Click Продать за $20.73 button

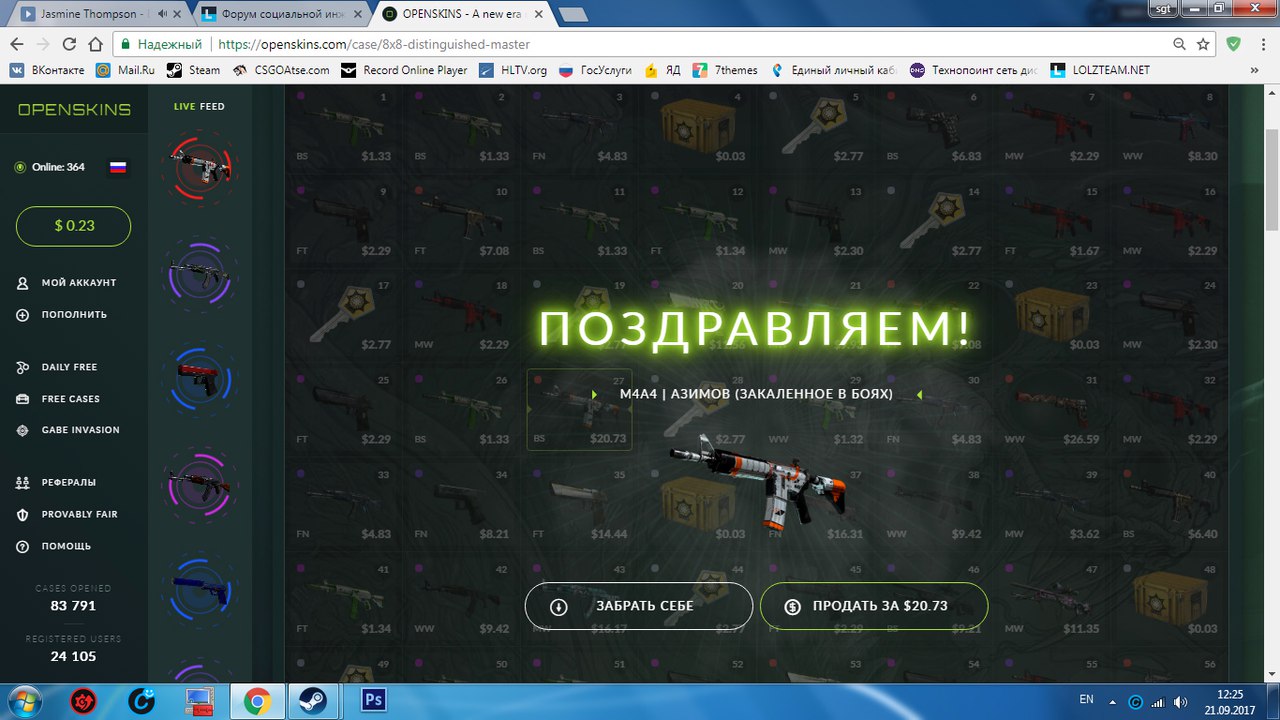(874, 606)
